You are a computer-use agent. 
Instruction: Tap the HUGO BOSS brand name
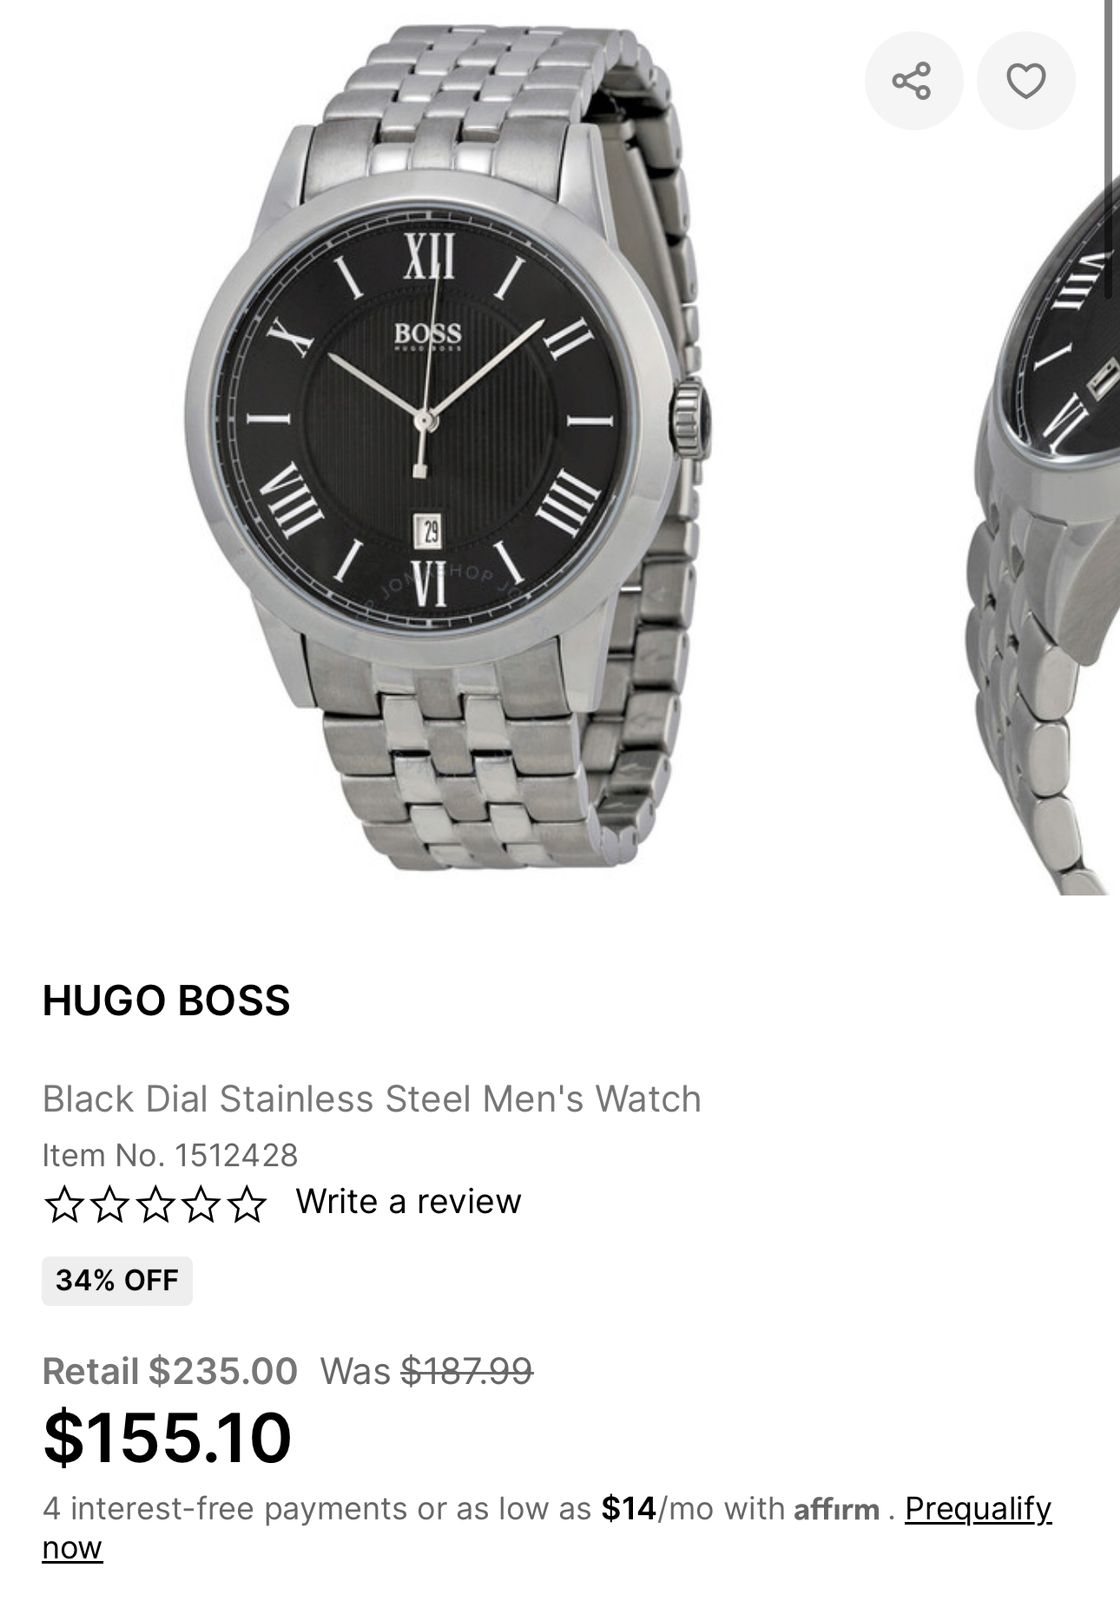(x=166, y=1001)
